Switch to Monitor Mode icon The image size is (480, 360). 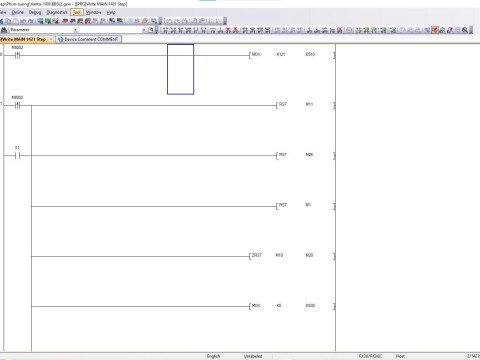coord(442,30)
